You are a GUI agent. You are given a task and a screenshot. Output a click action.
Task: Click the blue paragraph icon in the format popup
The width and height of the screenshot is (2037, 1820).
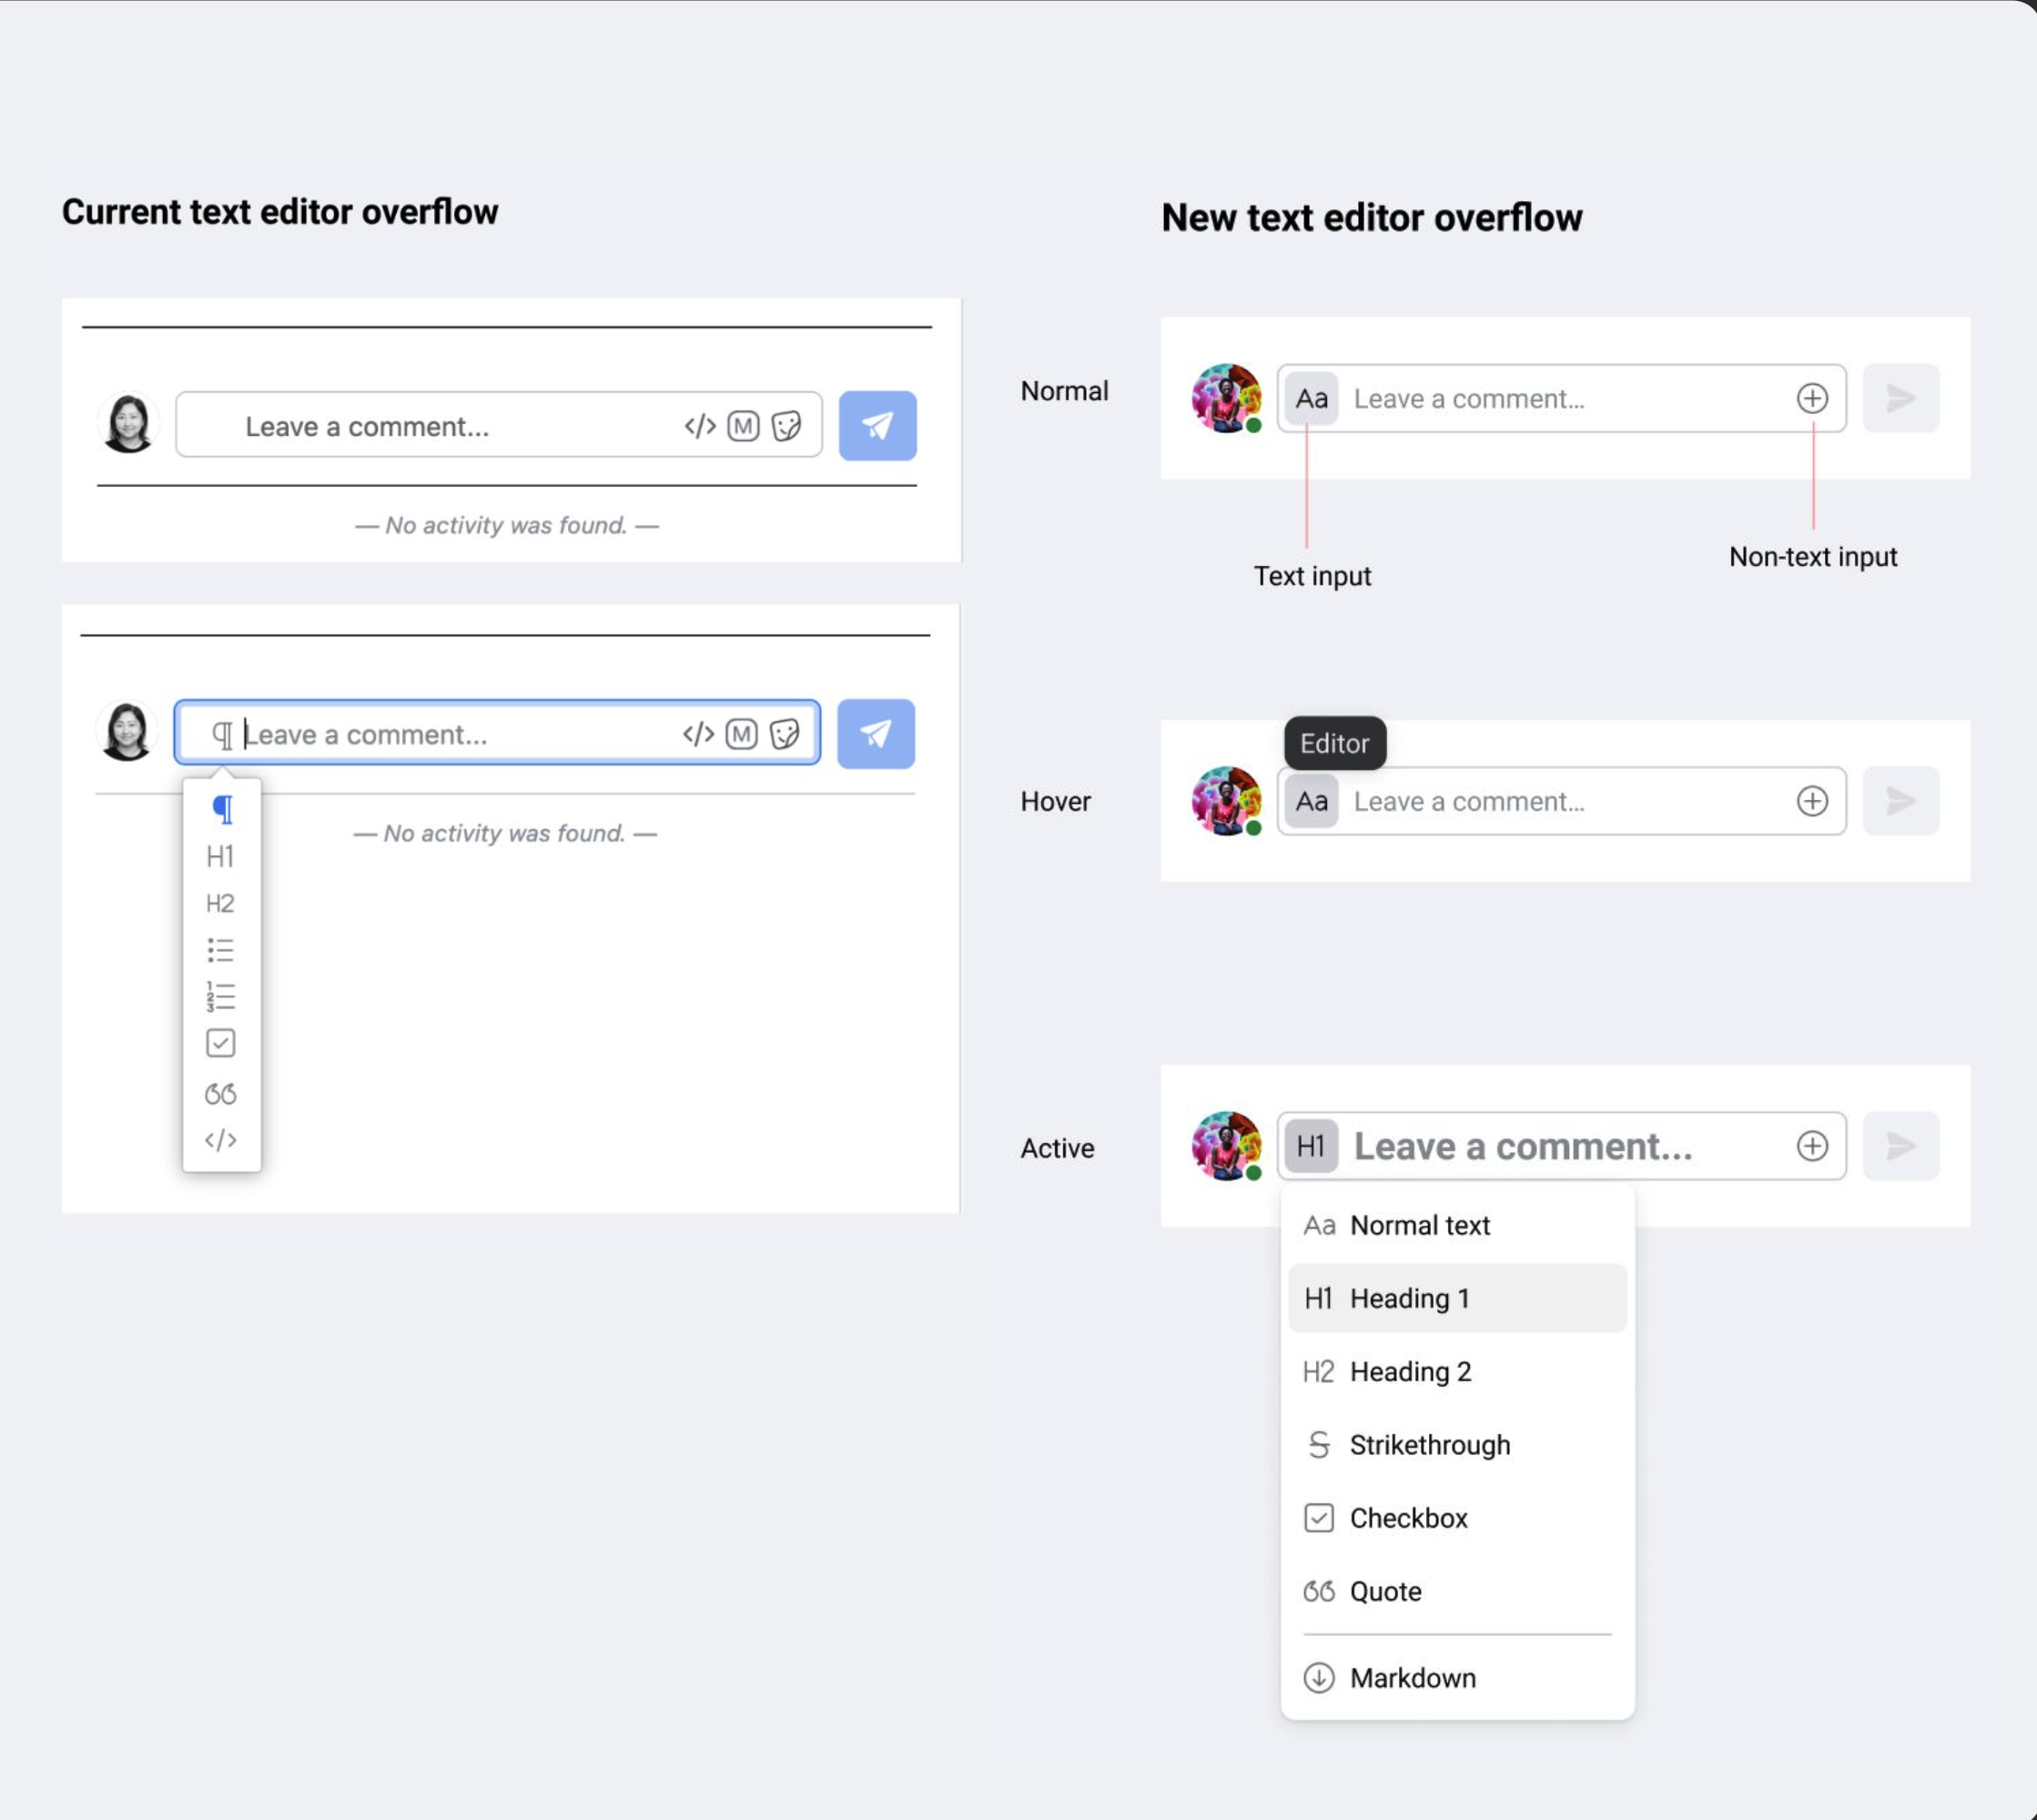(222, 809)
